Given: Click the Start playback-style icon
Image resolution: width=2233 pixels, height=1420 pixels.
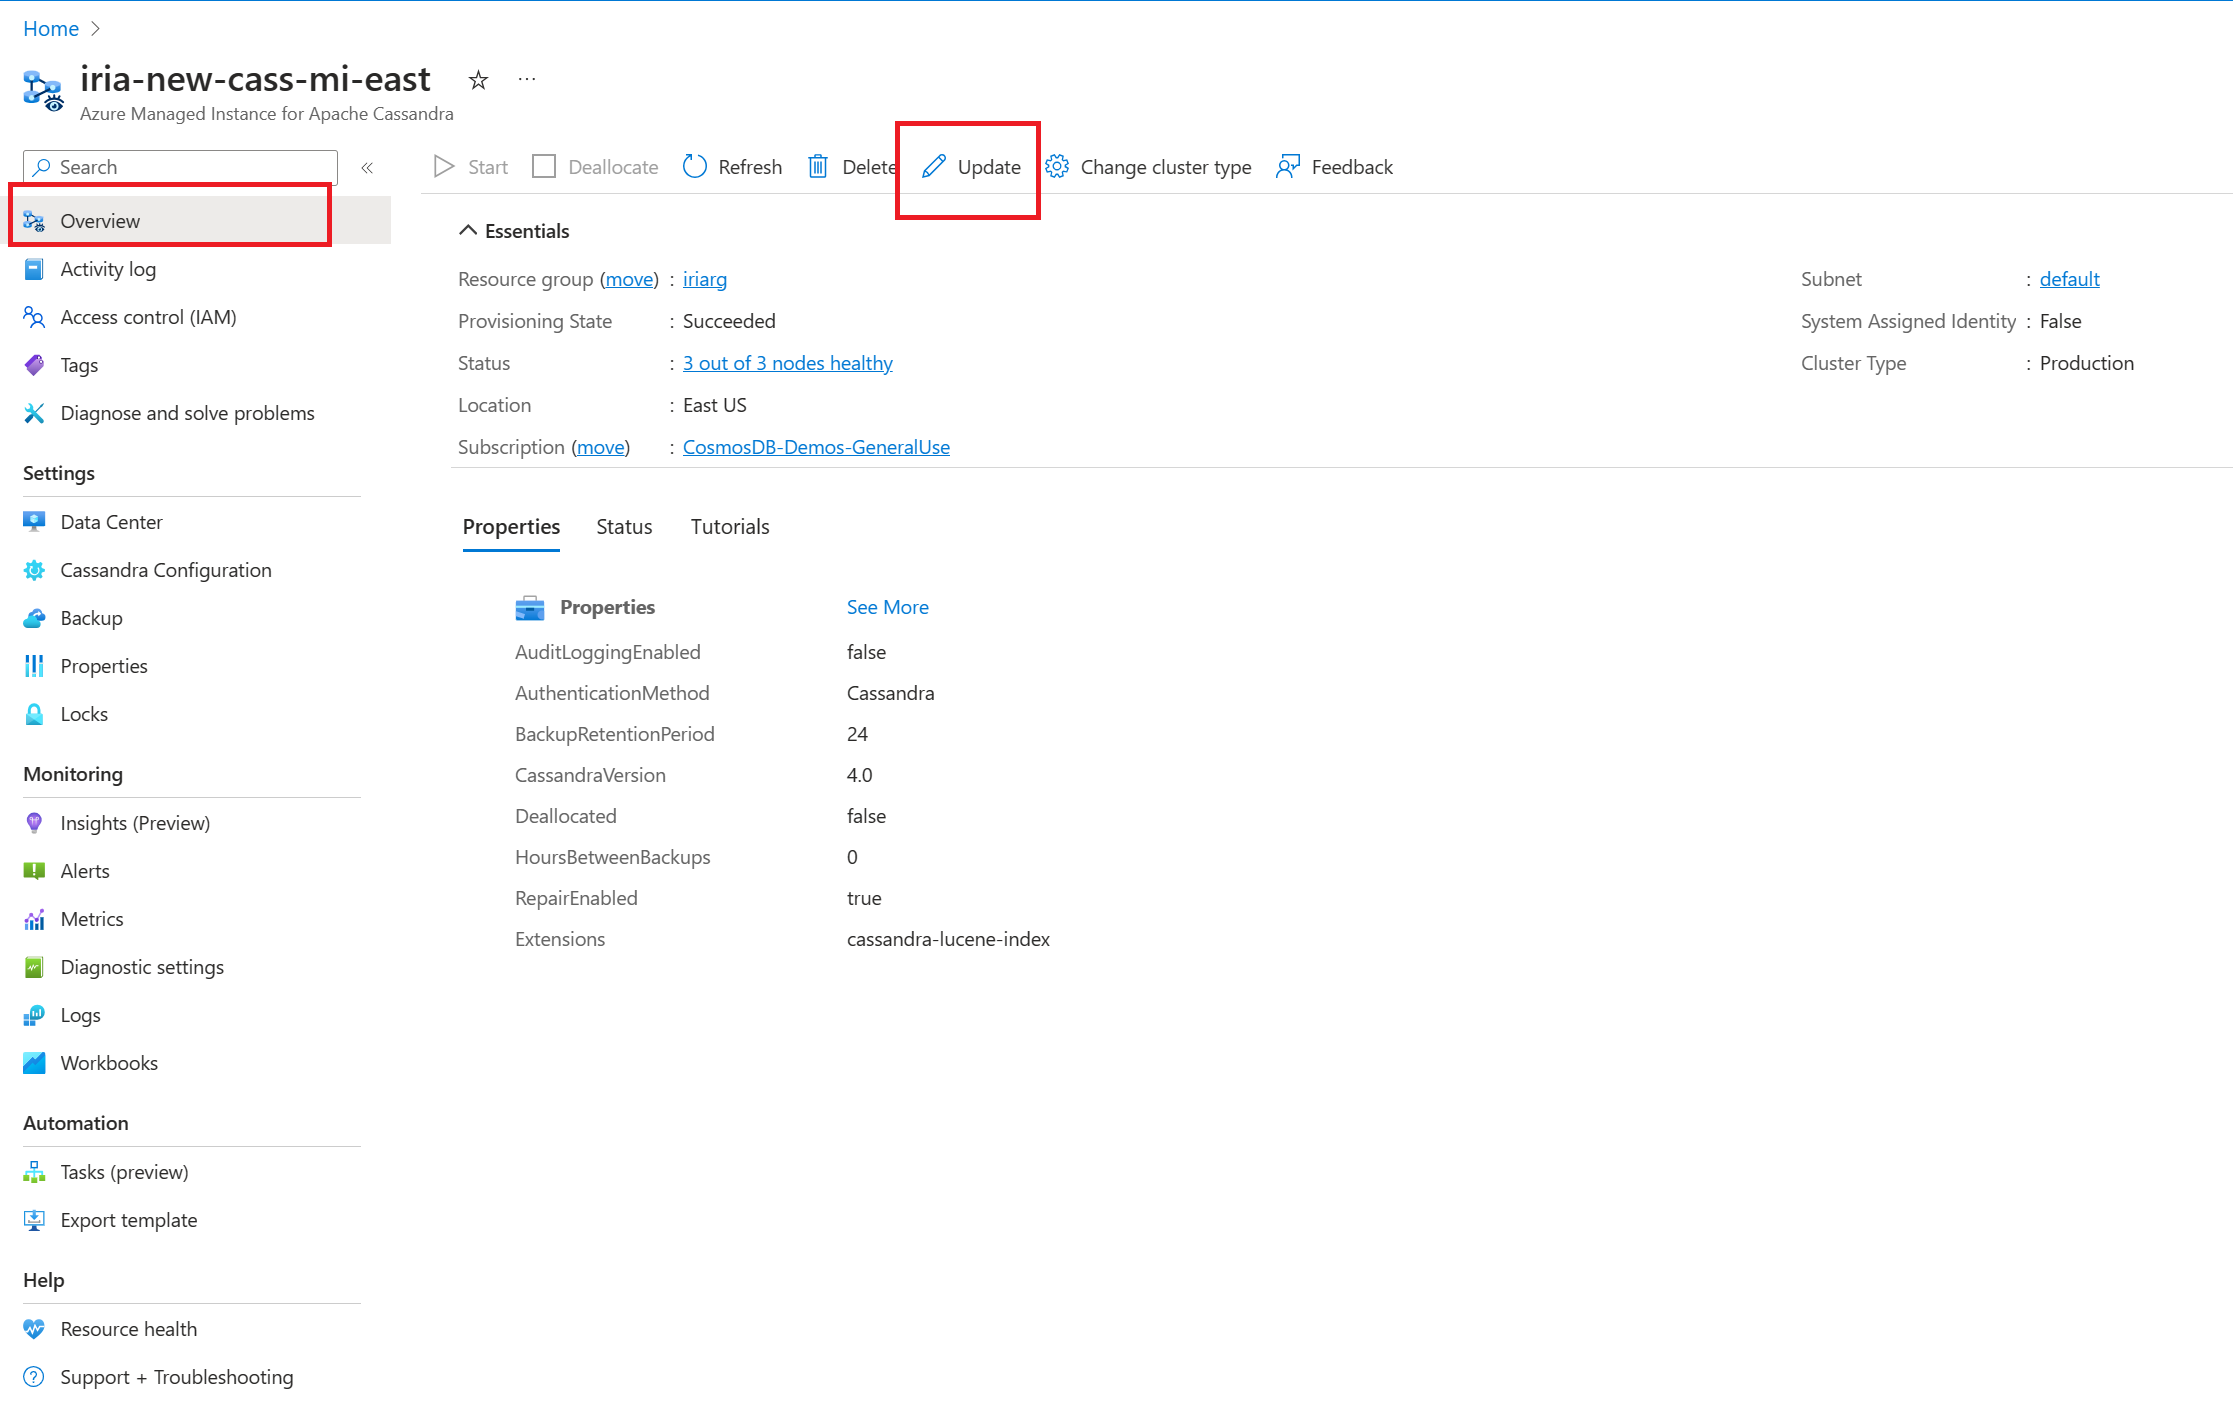Looking at the screenshot, I should point(444,166).
